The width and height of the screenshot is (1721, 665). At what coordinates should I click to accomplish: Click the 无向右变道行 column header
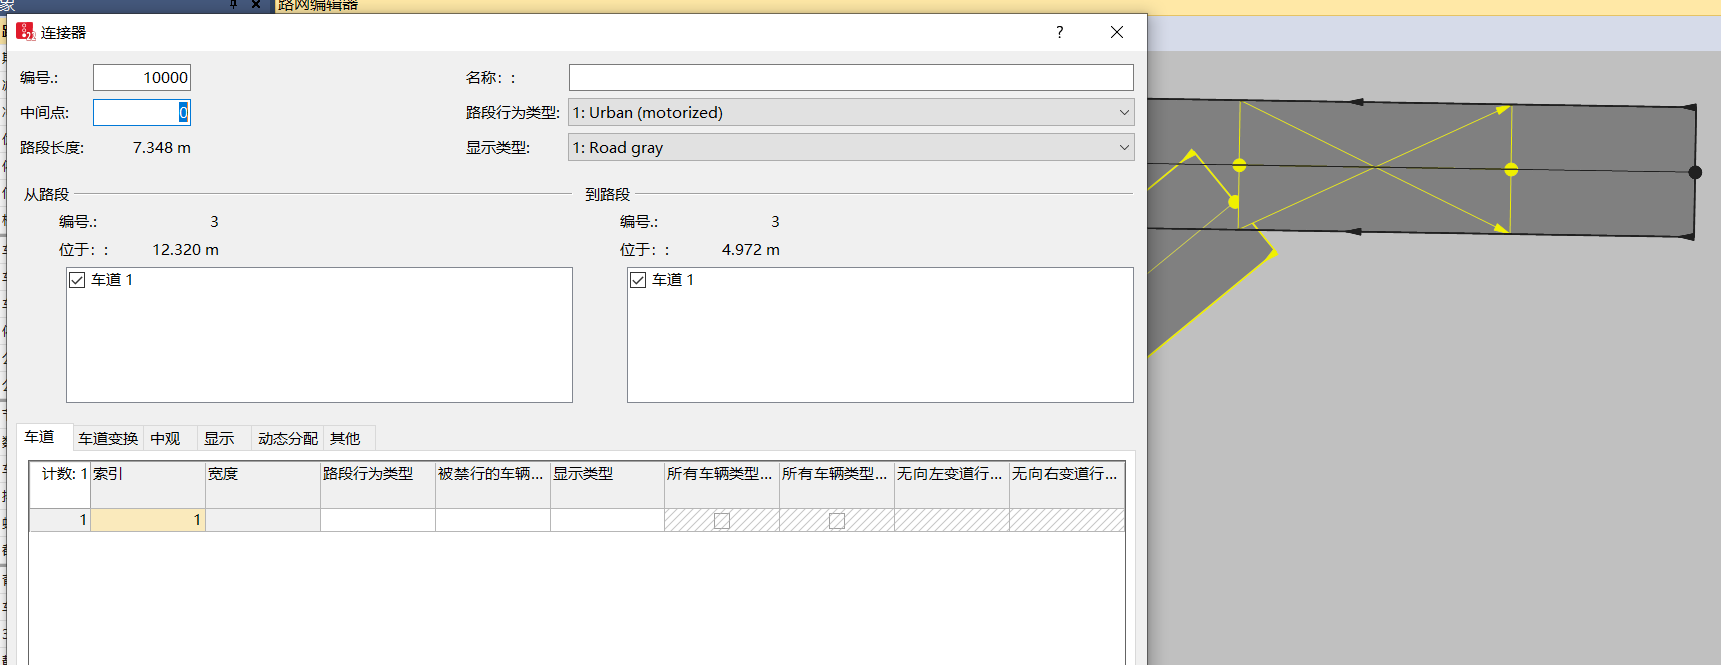tap(1067, 485)
